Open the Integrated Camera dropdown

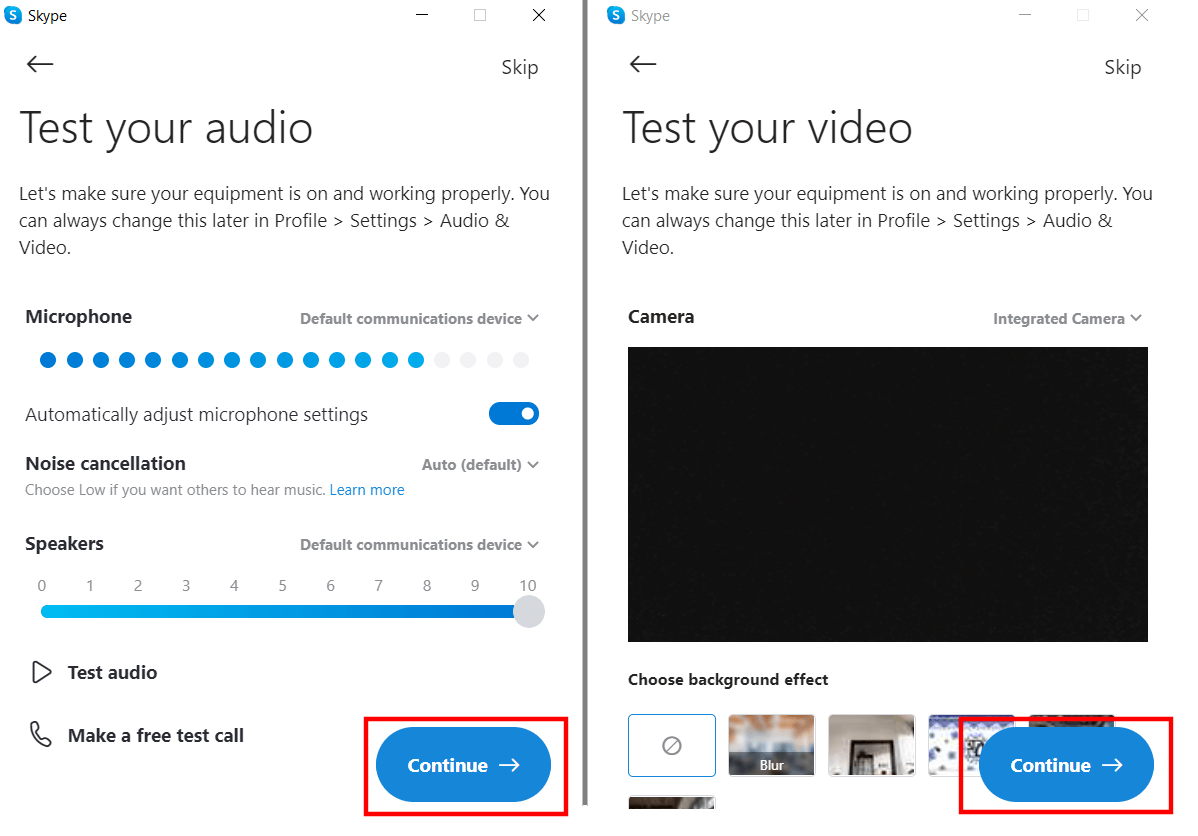click(x=1067, y=318)
